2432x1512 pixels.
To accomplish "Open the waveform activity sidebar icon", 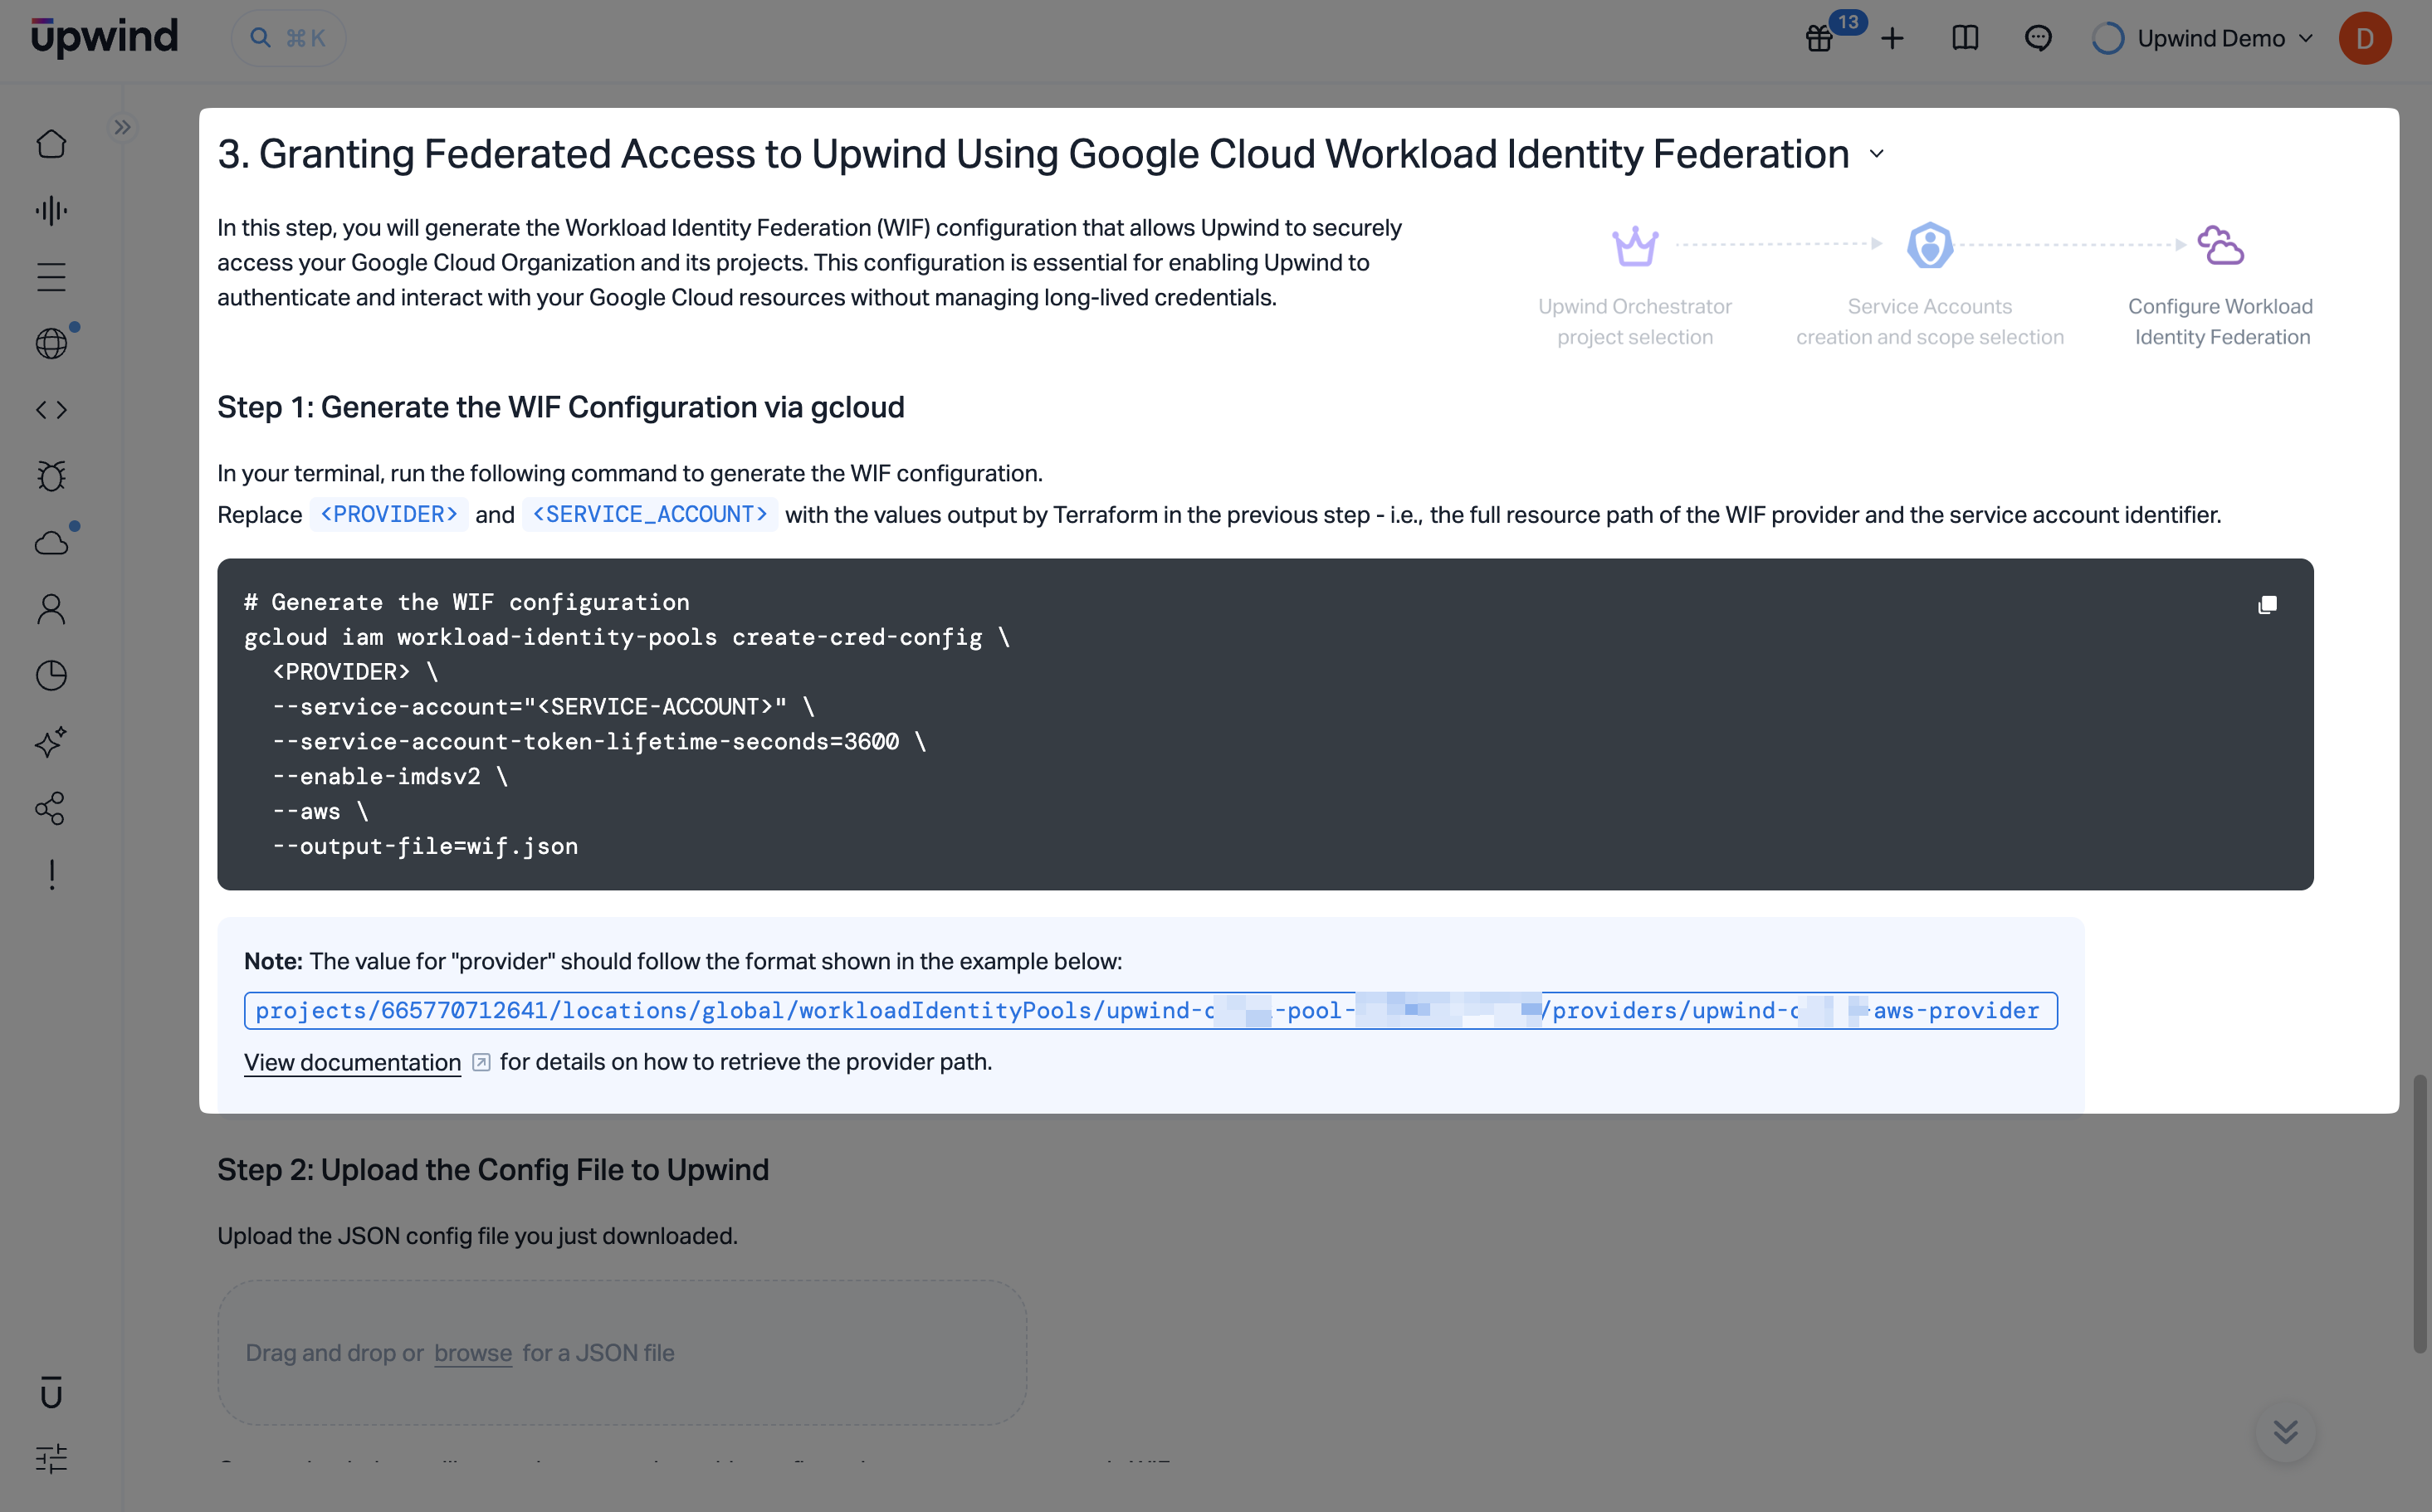I will pyautogui.click(x=51, y=210).
